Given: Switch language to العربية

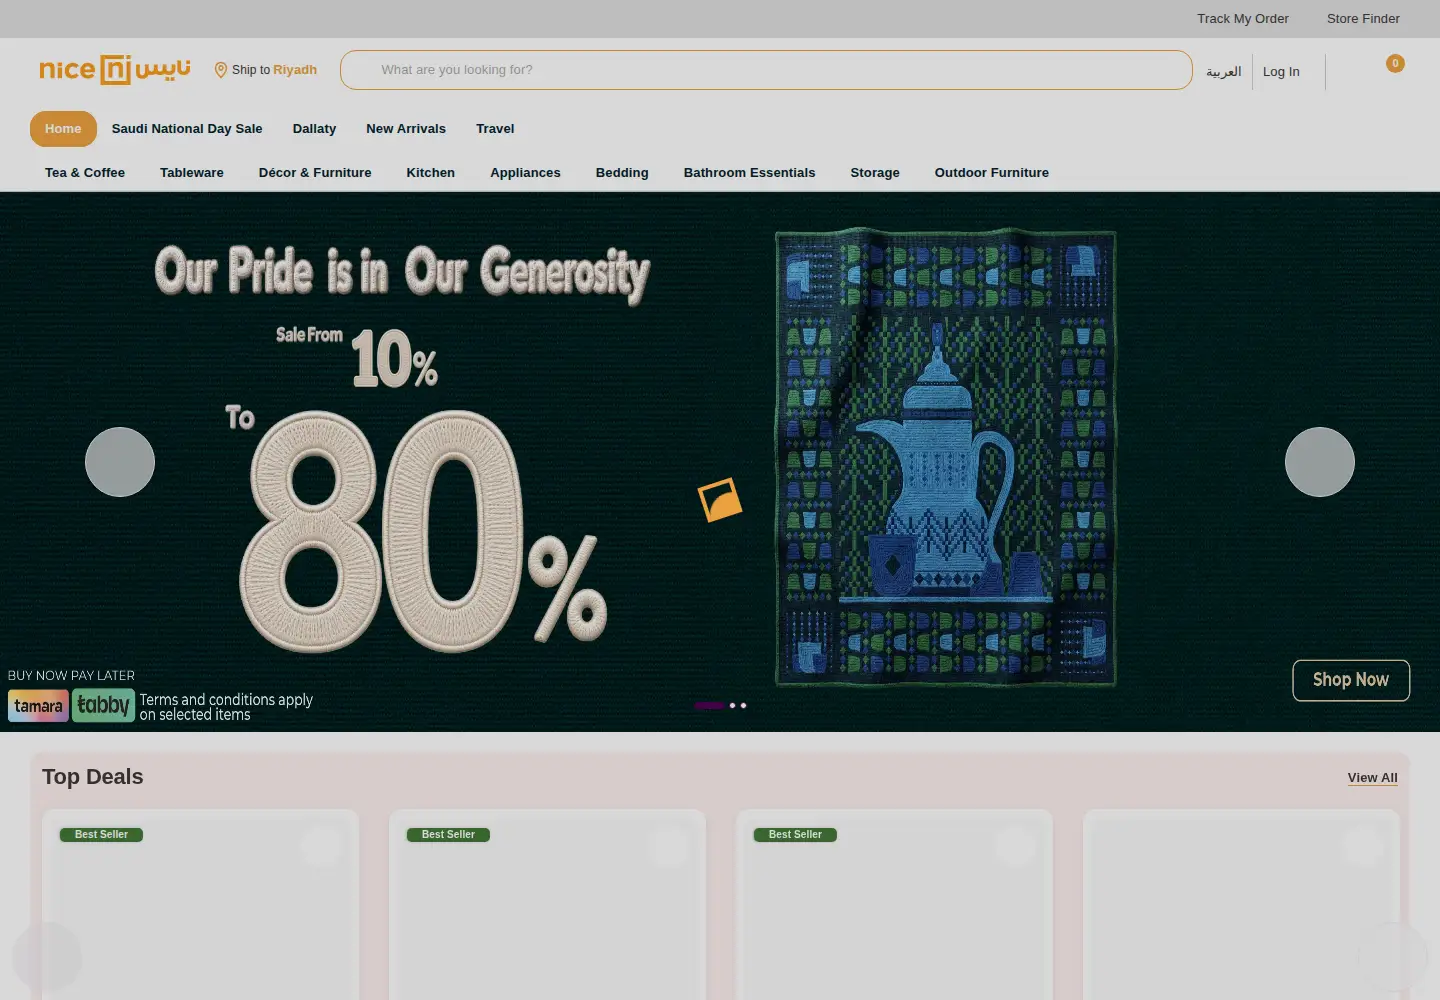Looking at the screenshot, I should tap(1223, 72).
